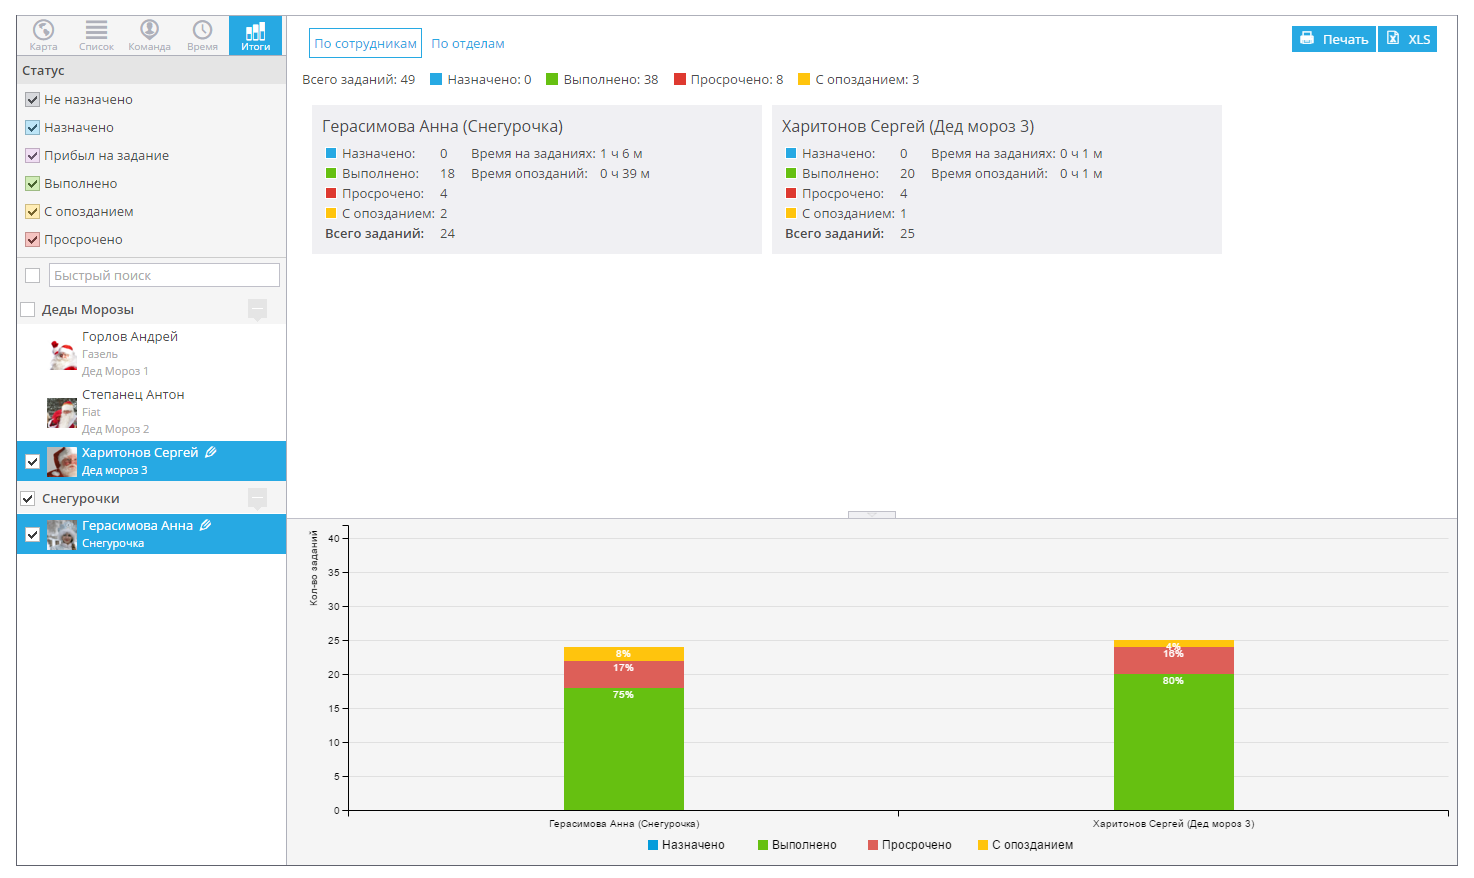
Task: Select the Итоги chart view
Action: pyautogui.click(x=255, y=35)
